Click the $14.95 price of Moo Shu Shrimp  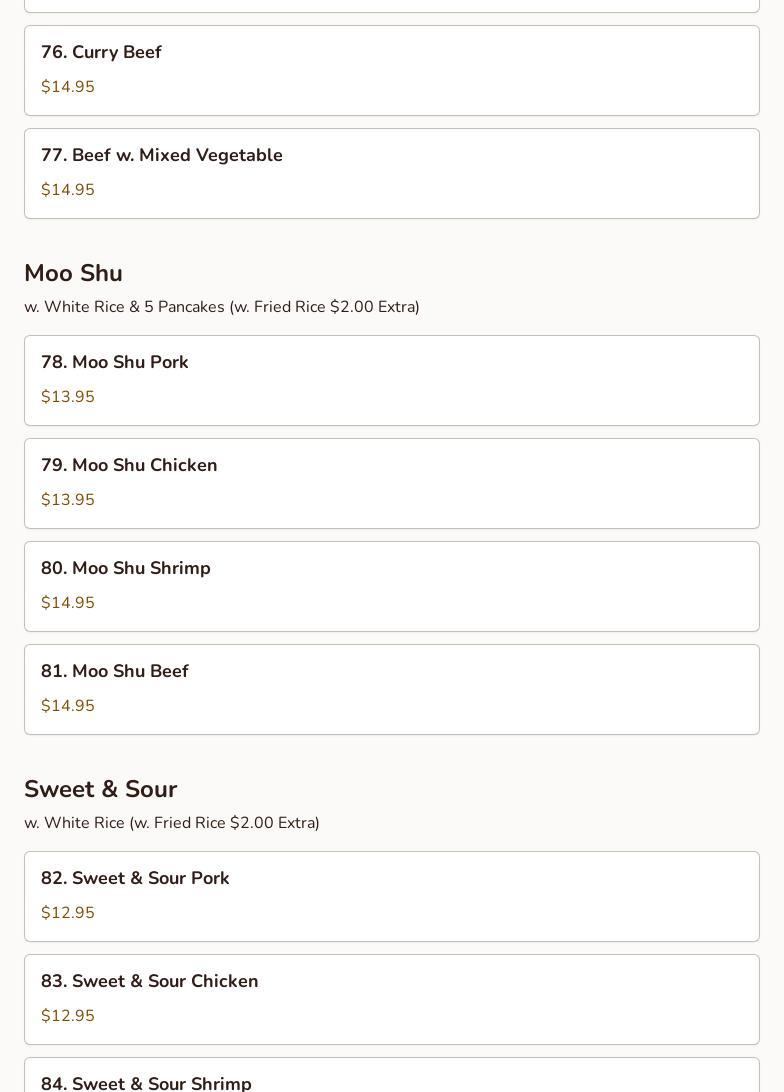(68, 603)
